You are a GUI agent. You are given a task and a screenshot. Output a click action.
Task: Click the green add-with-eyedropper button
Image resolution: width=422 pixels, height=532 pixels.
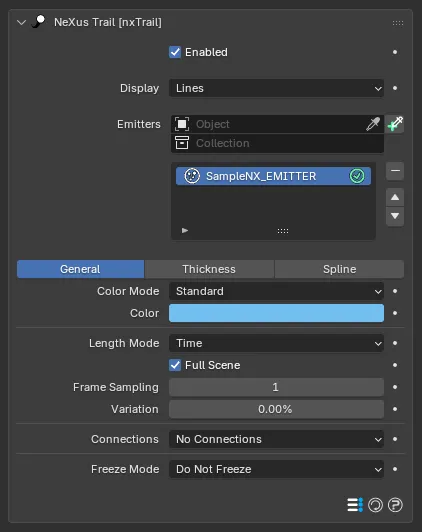pyautogui.click(x=395, y=124)
